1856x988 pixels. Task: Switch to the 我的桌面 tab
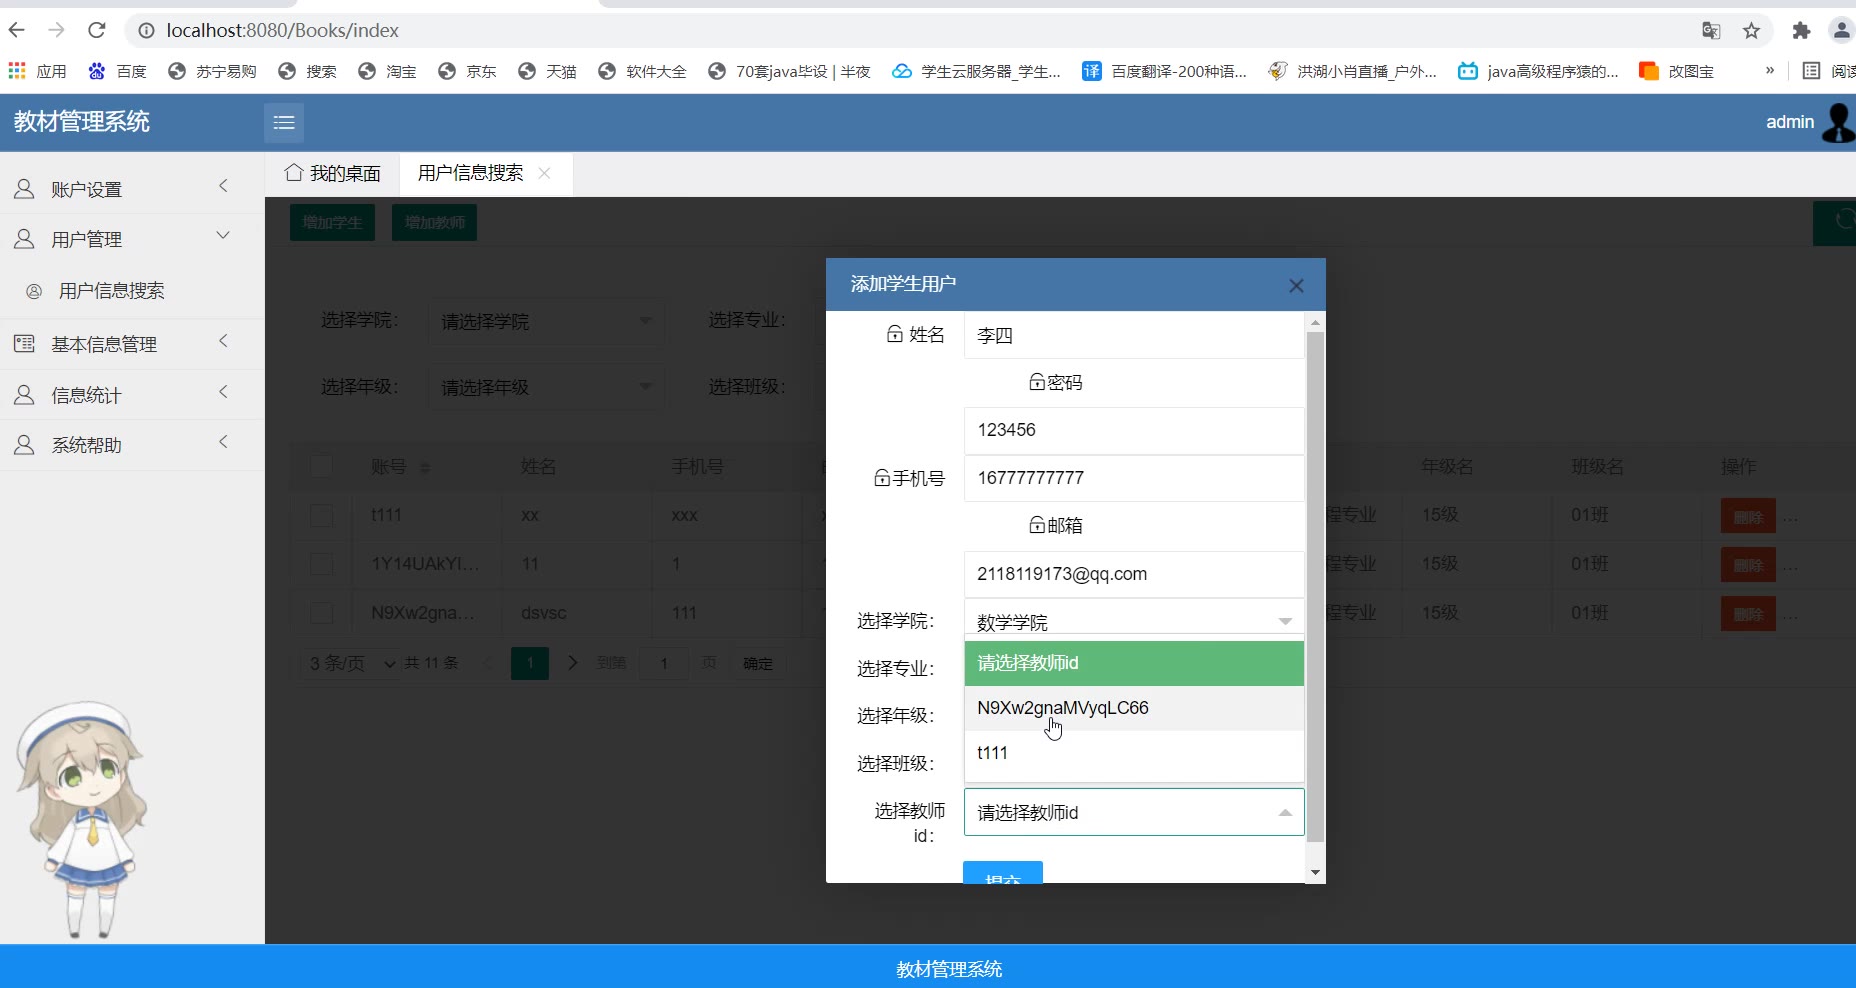click(x=333, y=174)
